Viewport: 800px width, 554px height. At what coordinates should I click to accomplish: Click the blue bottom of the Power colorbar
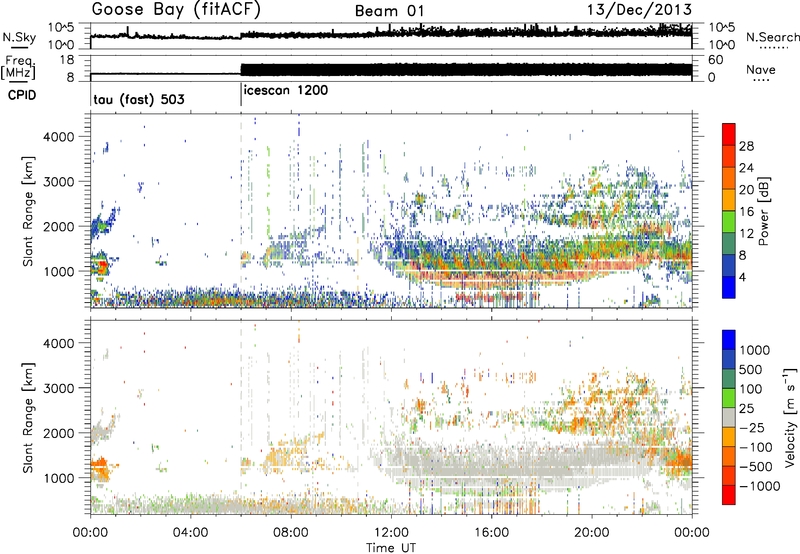pyautogui.click(x=729, y=288)
